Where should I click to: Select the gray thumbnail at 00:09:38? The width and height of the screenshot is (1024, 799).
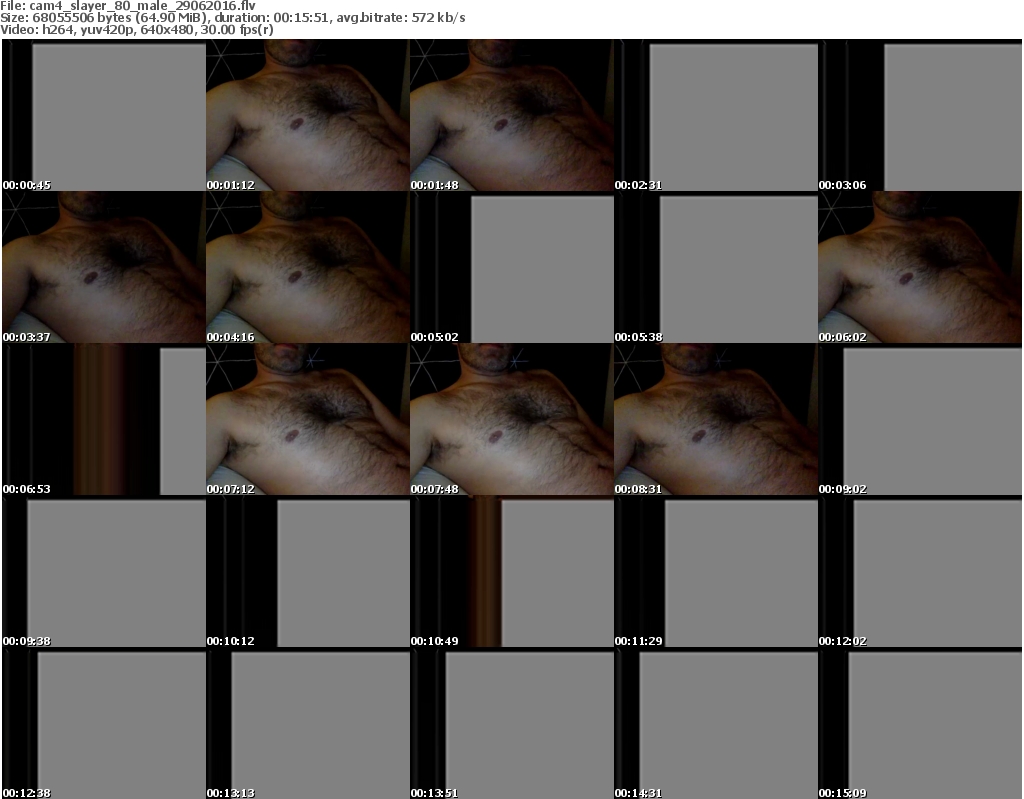click(x=104, y=571)
